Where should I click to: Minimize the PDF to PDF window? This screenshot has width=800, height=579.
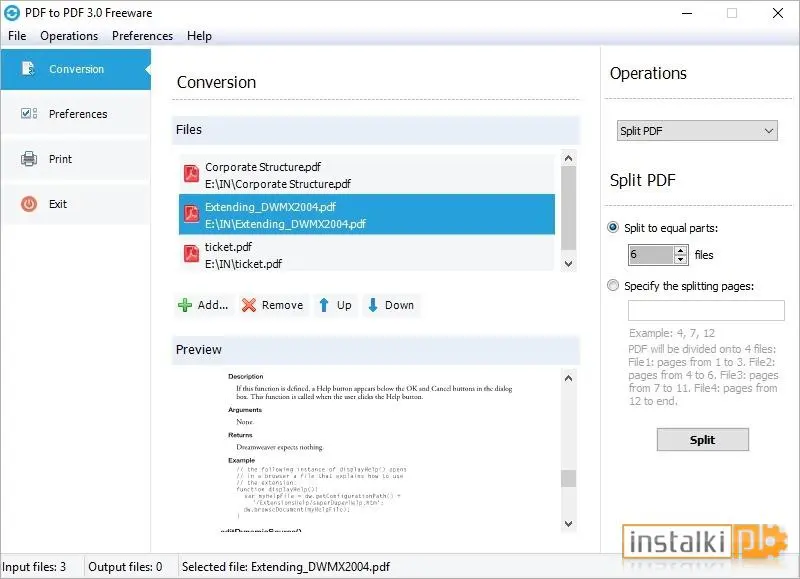tap(687, 13)
